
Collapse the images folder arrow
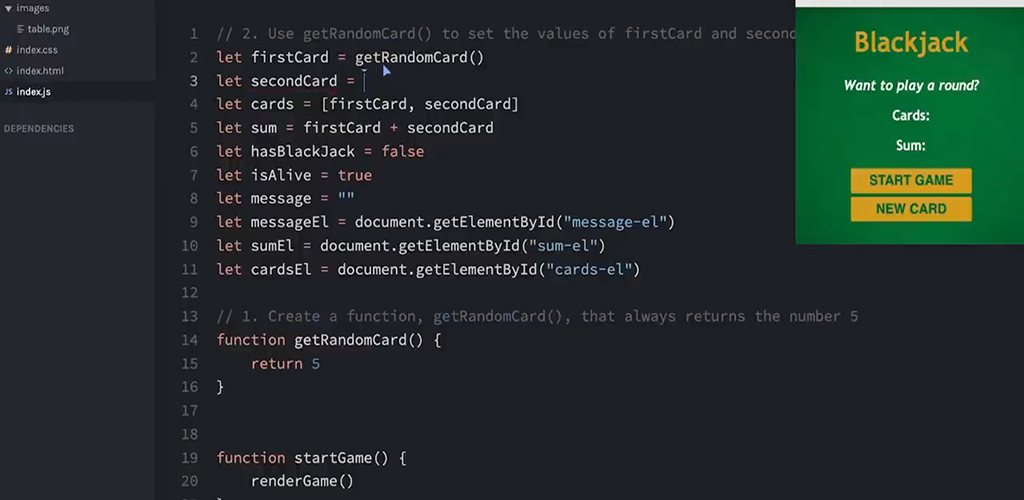pyautogui.click(x=8, y=8)
